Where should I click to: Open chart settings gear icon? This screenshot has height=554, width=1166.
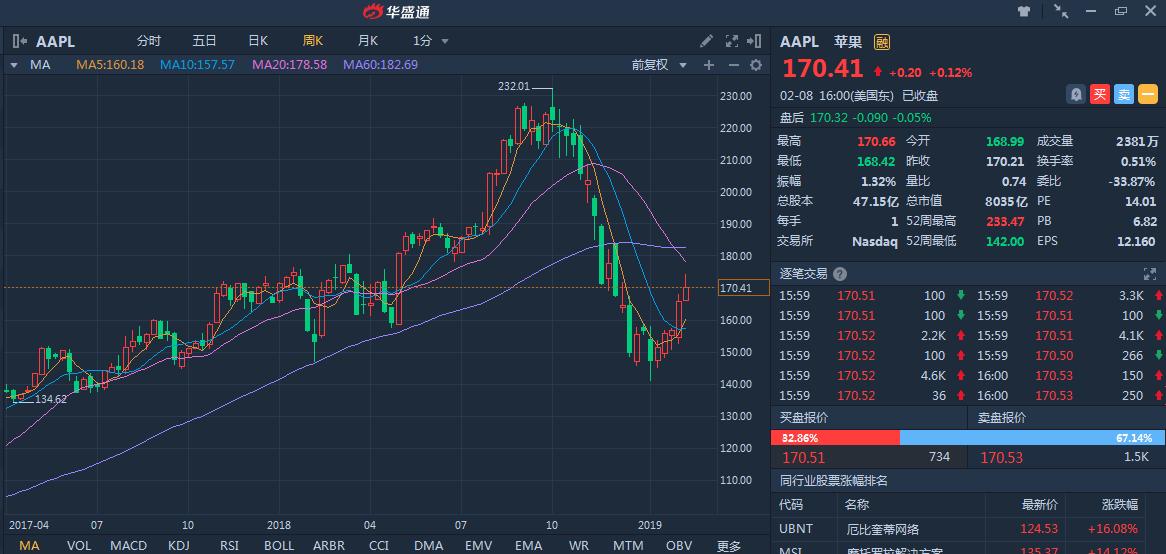coord(756,65)
